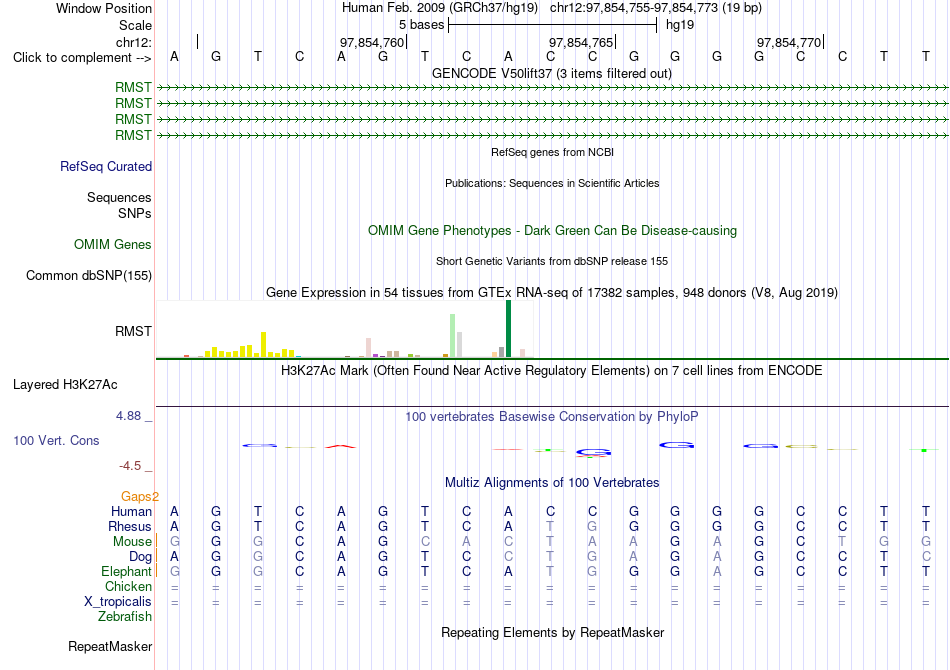Click the 100 Vert. Cons label
This screenshot has width=950, height=670.
56,440
